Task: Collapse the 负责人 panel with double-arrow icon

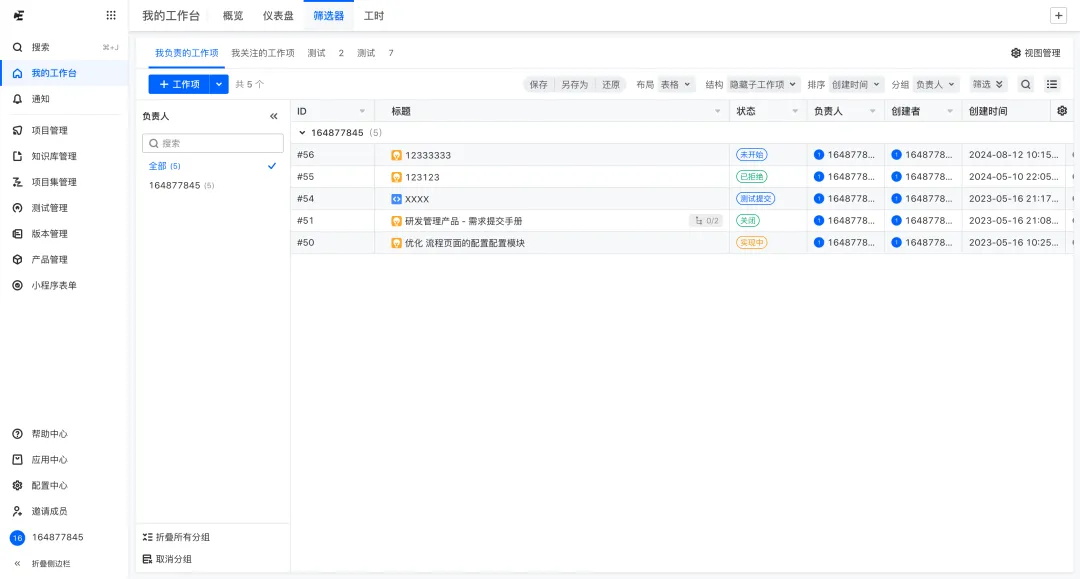Action: 274,117
